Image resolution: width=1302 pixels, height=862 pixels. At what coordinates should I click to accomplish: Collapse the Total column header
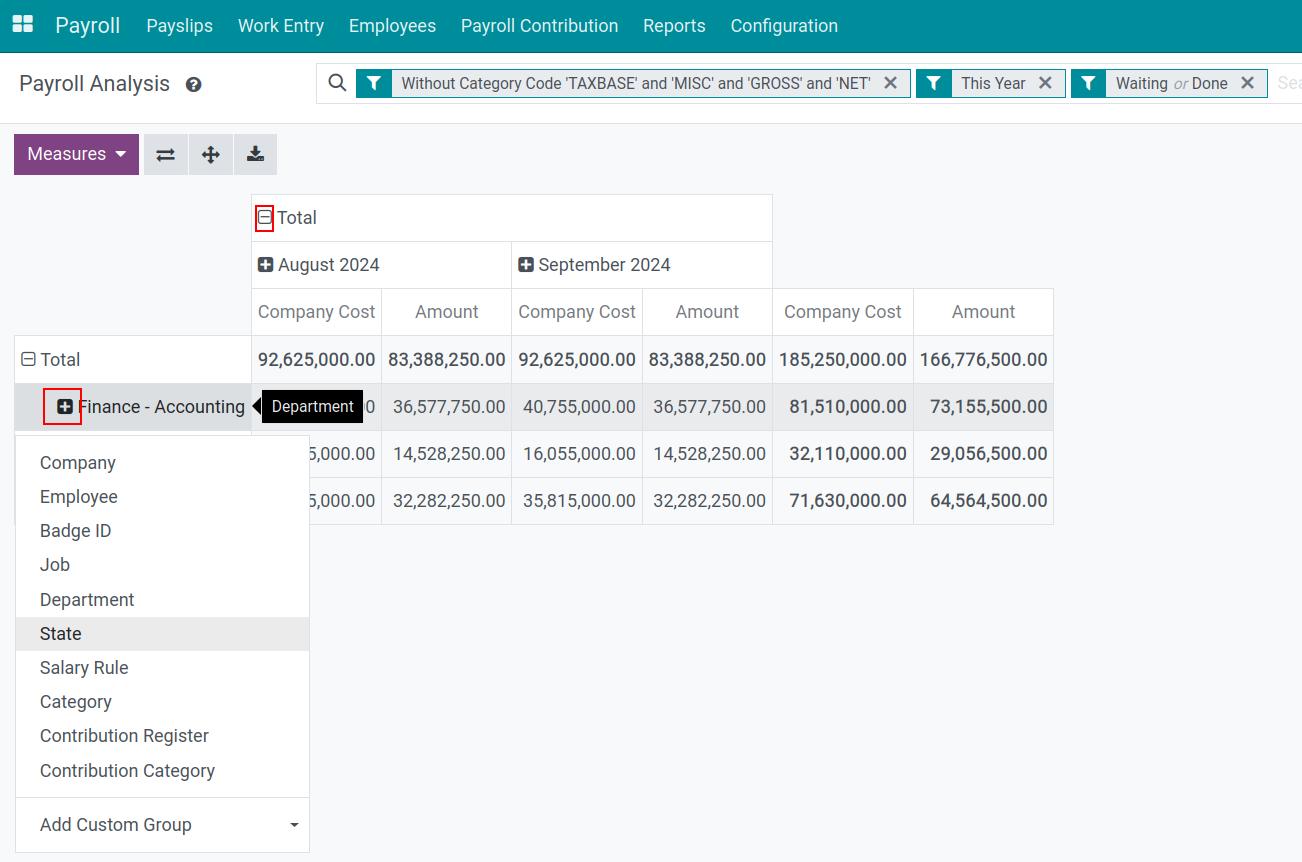click(265, 217)
